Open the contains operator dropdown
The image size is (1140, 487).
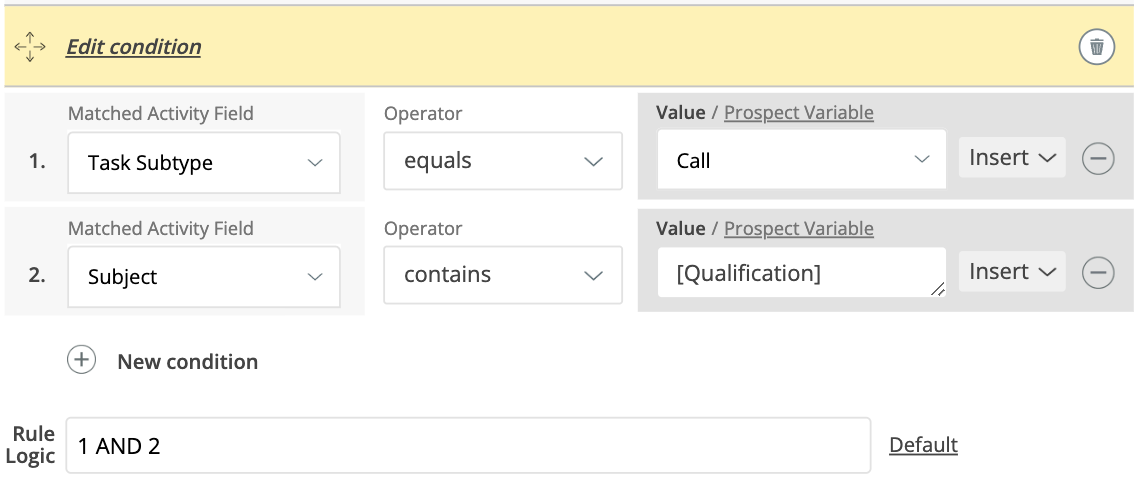[x=503, y=275]
